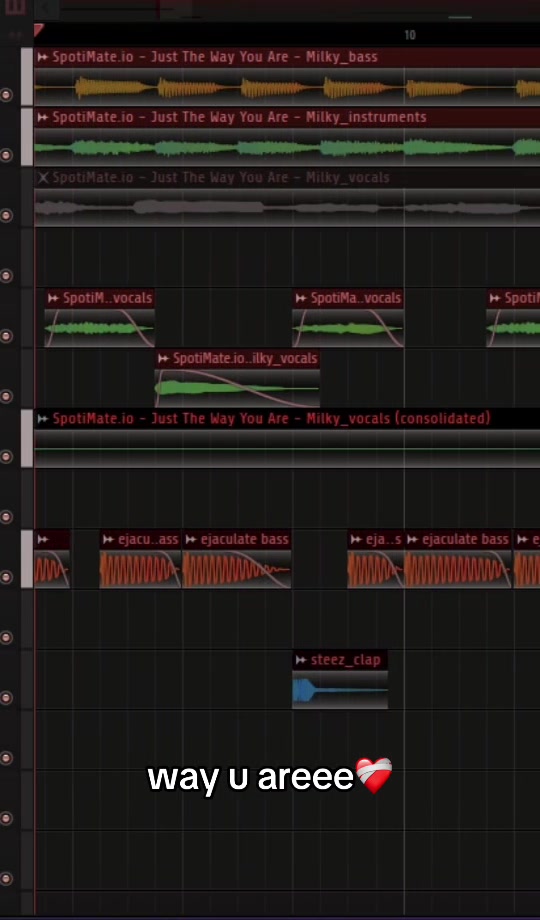The image size is (540, 920).
Task: Click the consolidated Milky_vocals clip menu icon
Action: coord(42,418)
